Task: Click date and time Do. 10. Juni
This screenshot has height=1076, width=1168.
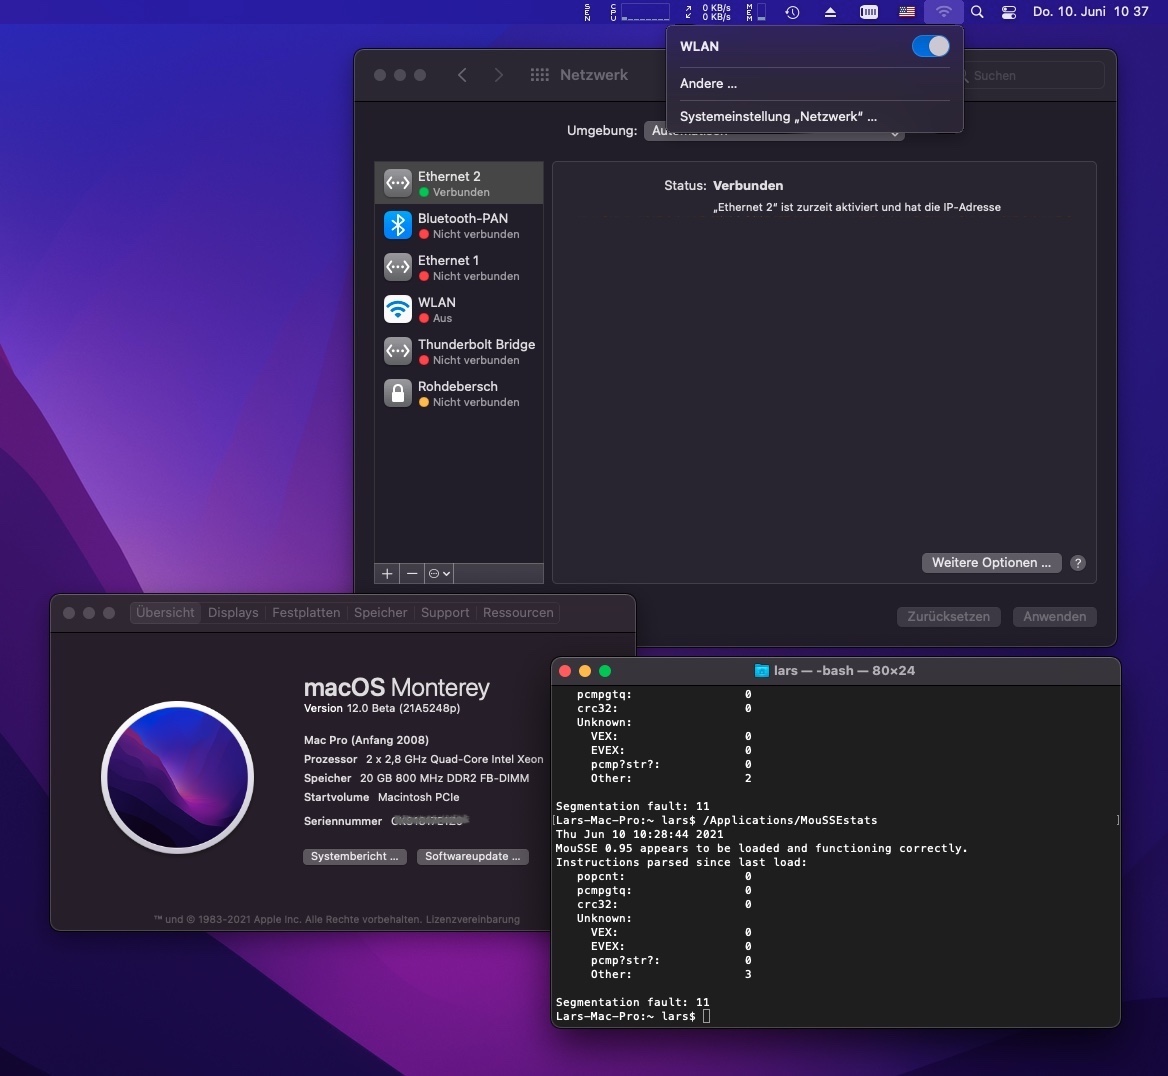Action: (1091, 12)
